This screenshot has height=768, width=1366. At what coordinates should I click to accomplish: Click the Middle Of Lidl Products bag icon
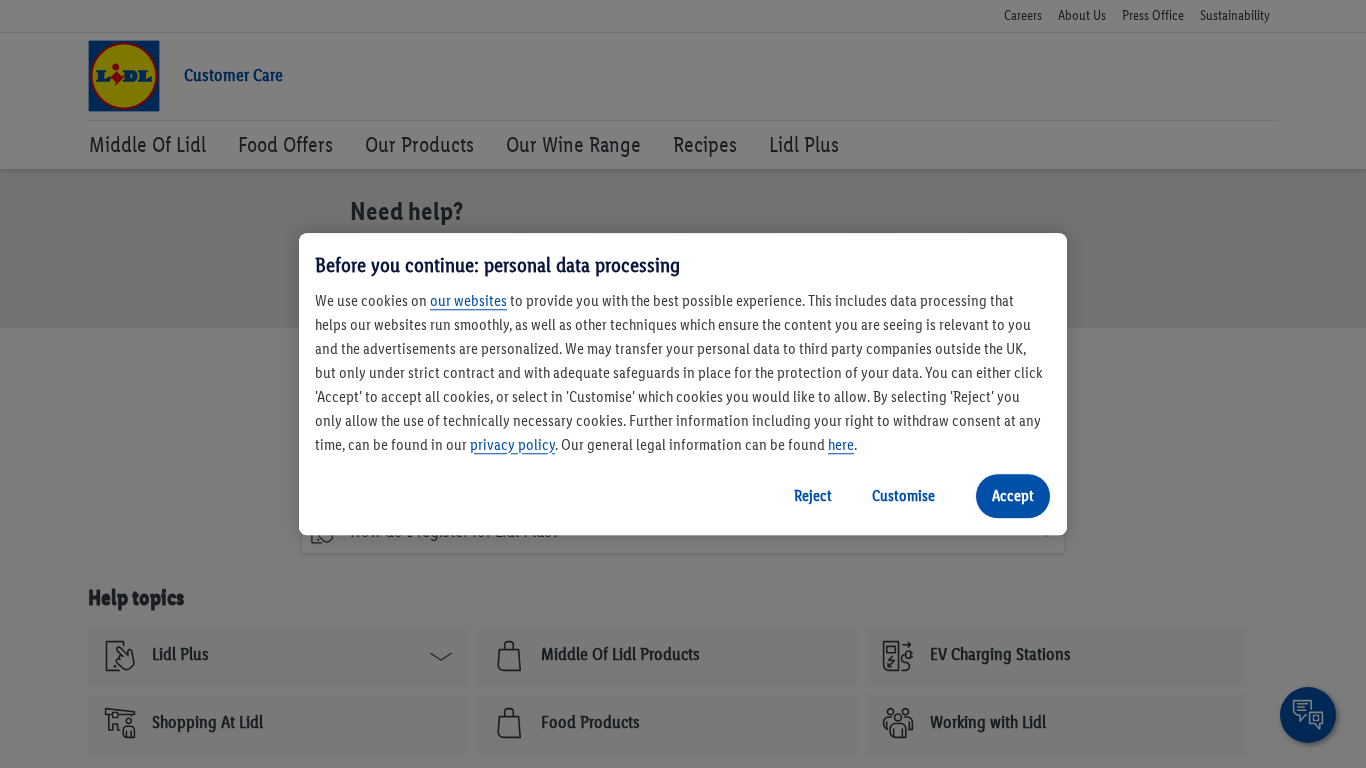(509, 656)
